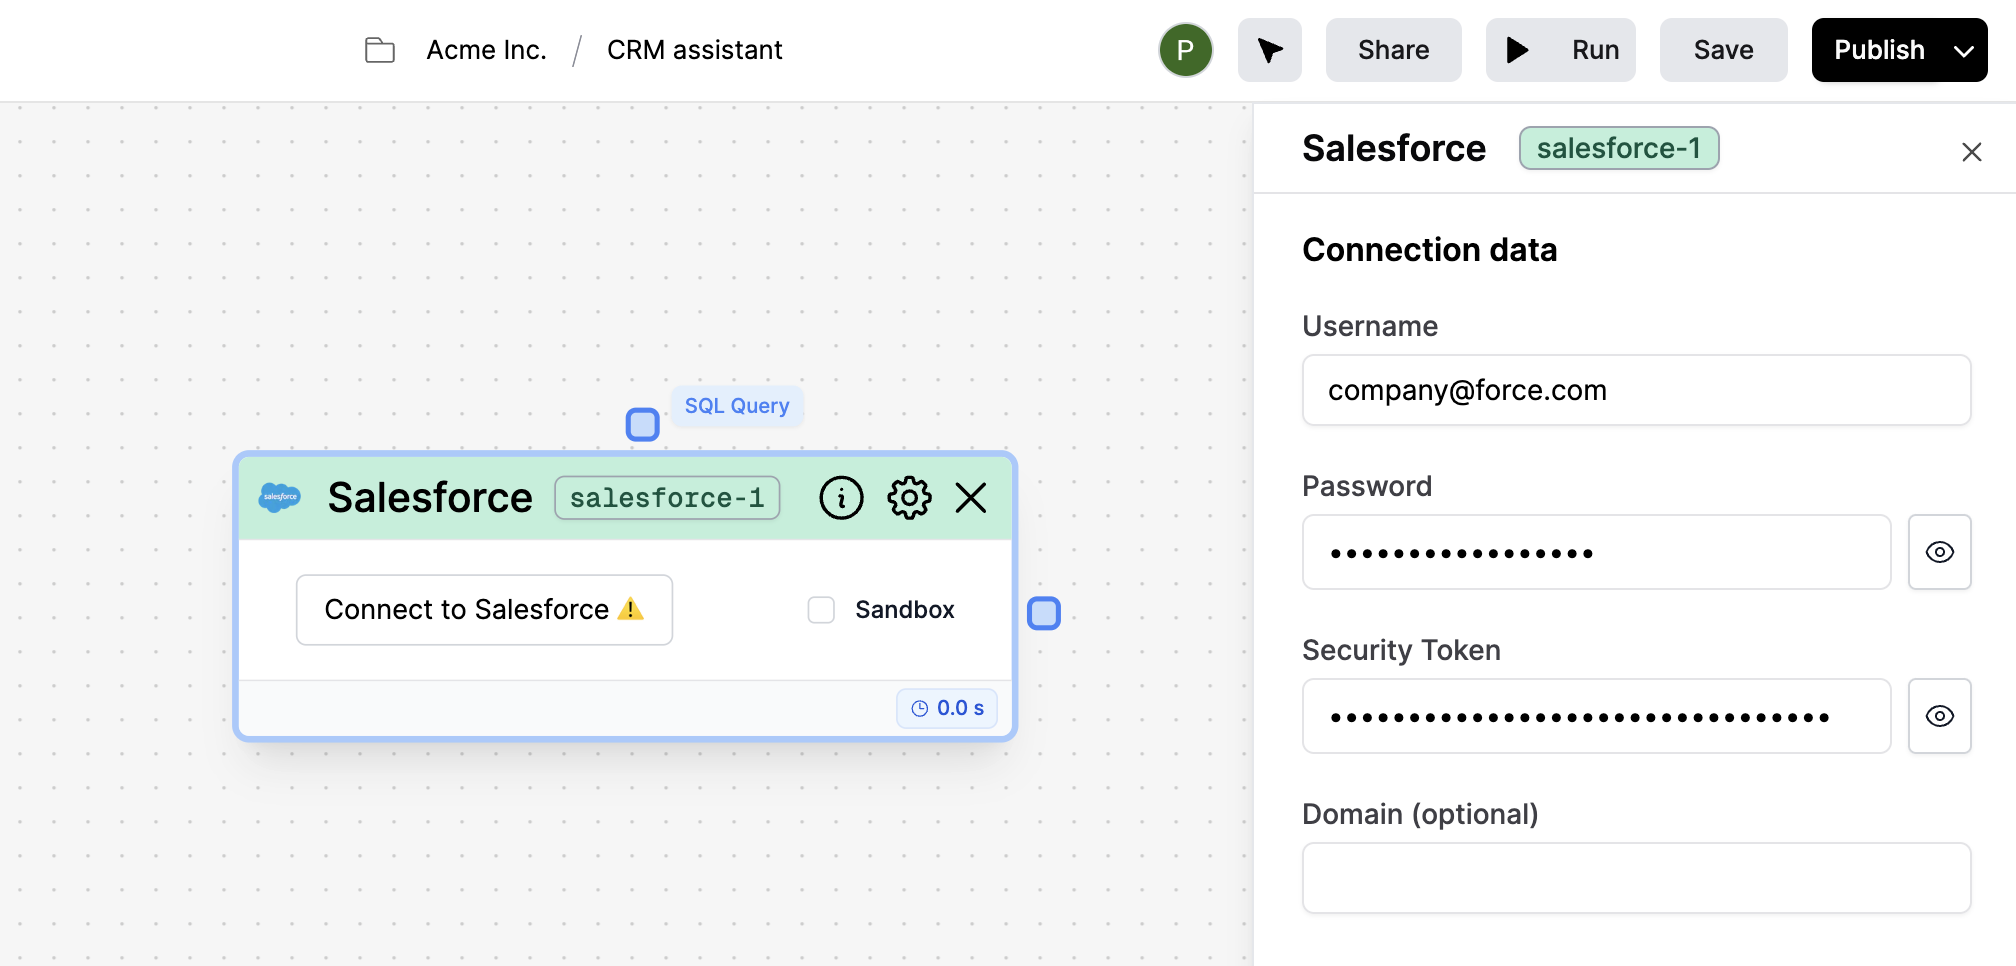The image size is (2016, 966).
Task: Click the Connection data heading
Action: pos(1429,250)
